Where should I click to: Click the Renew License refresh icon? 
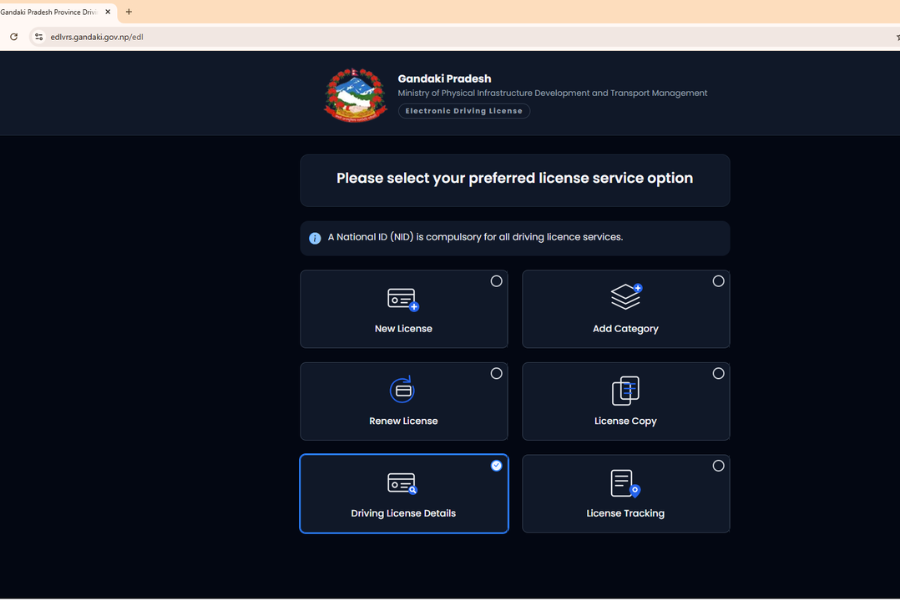pyautogui.click(x=402, y=390)
